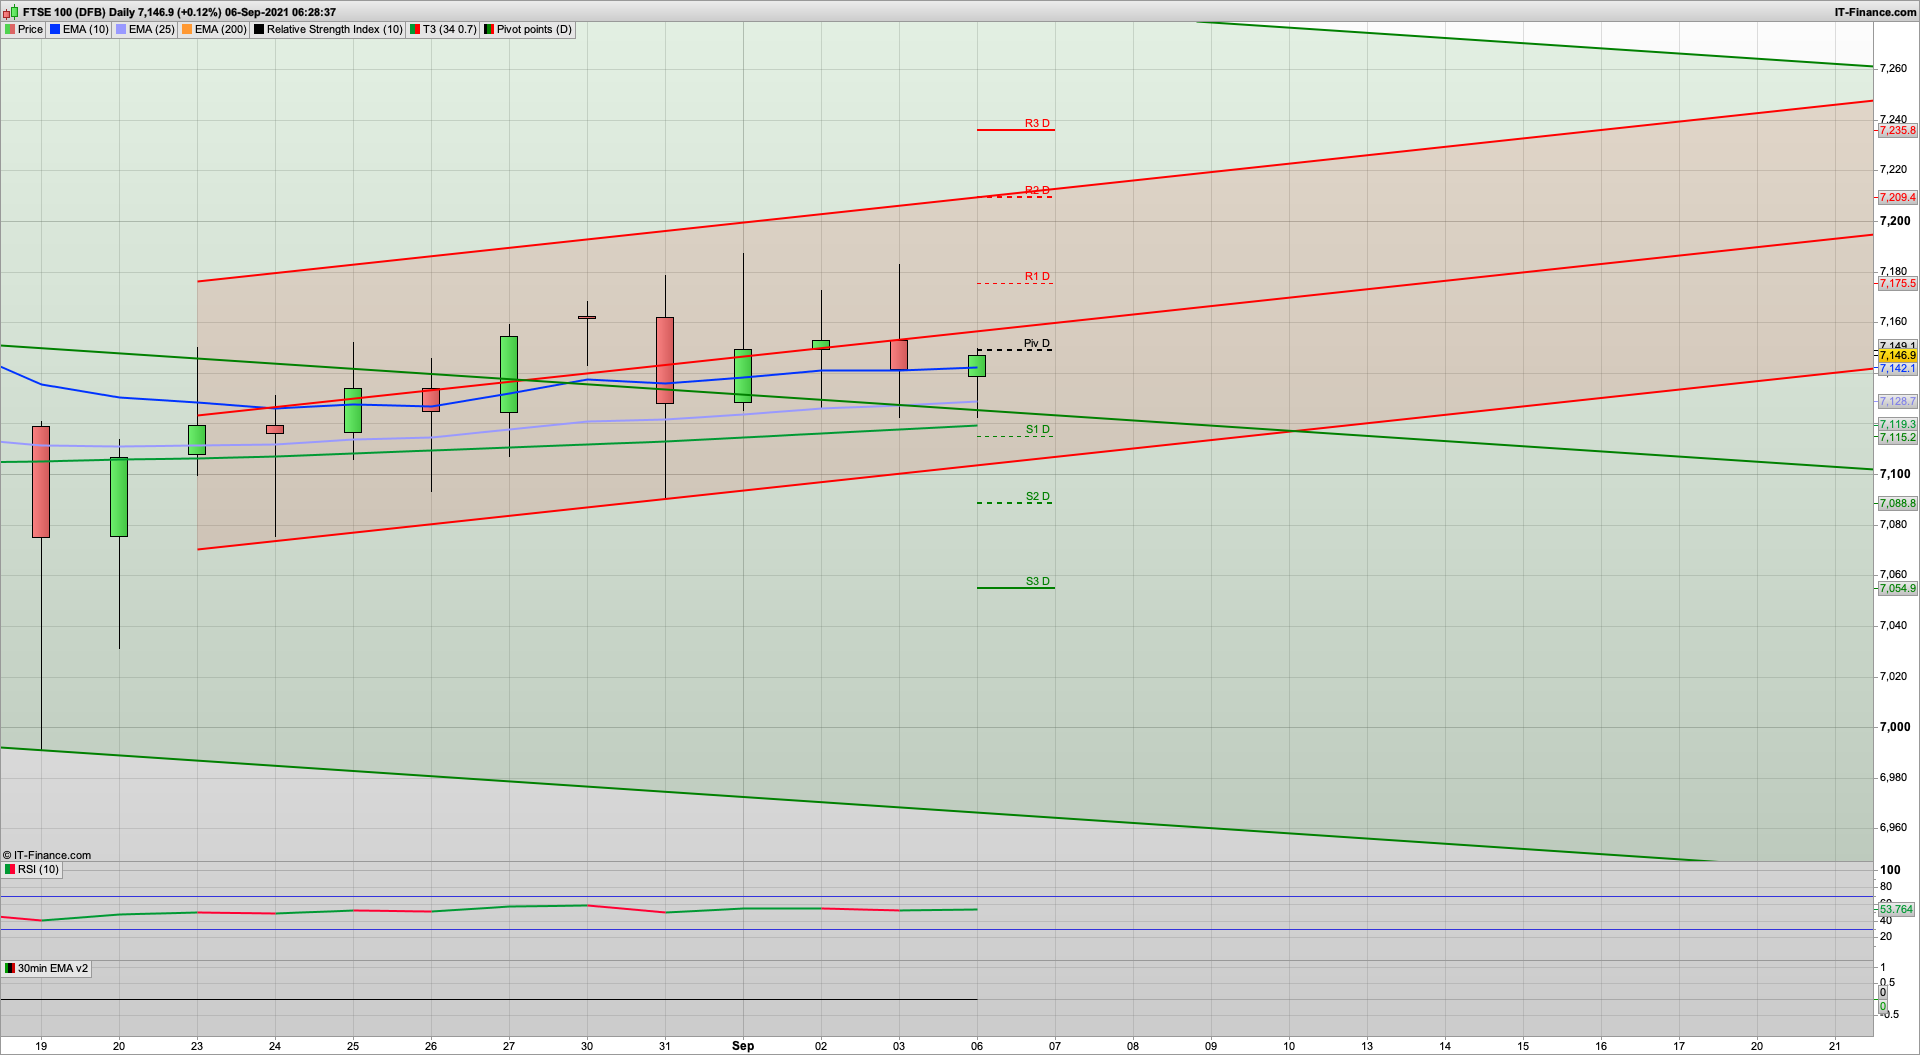Image resolution: width=1920 pixels, height=1055 pixels.
Task: Click the S3 D pivot label
Action: (x=1038, y=581)
